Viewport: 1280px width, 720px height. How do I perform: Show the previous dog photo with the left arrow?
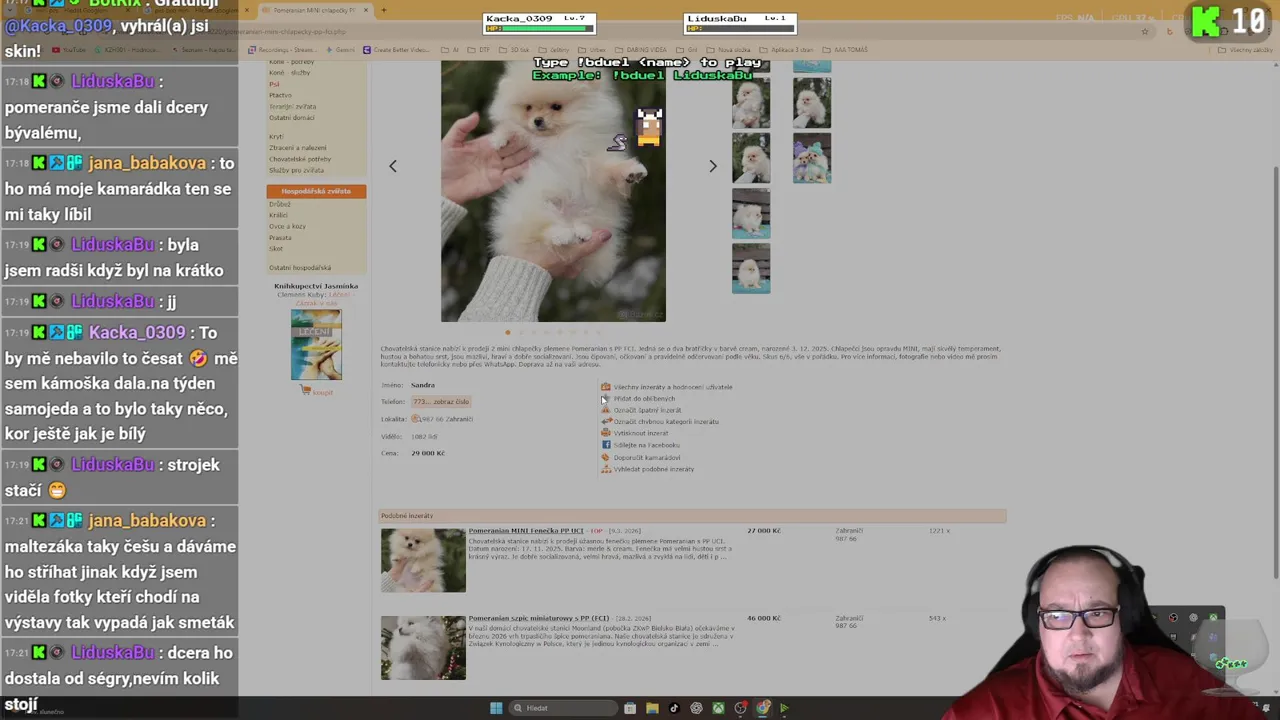[x=393, y=166]
